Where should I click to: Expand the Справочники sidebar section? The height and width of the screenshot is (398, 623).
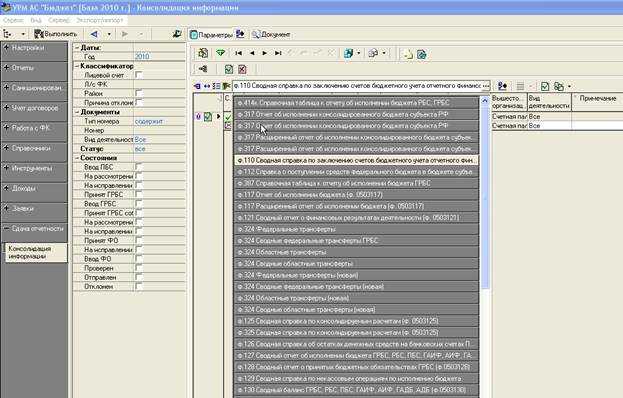click(x=6, y=148)
